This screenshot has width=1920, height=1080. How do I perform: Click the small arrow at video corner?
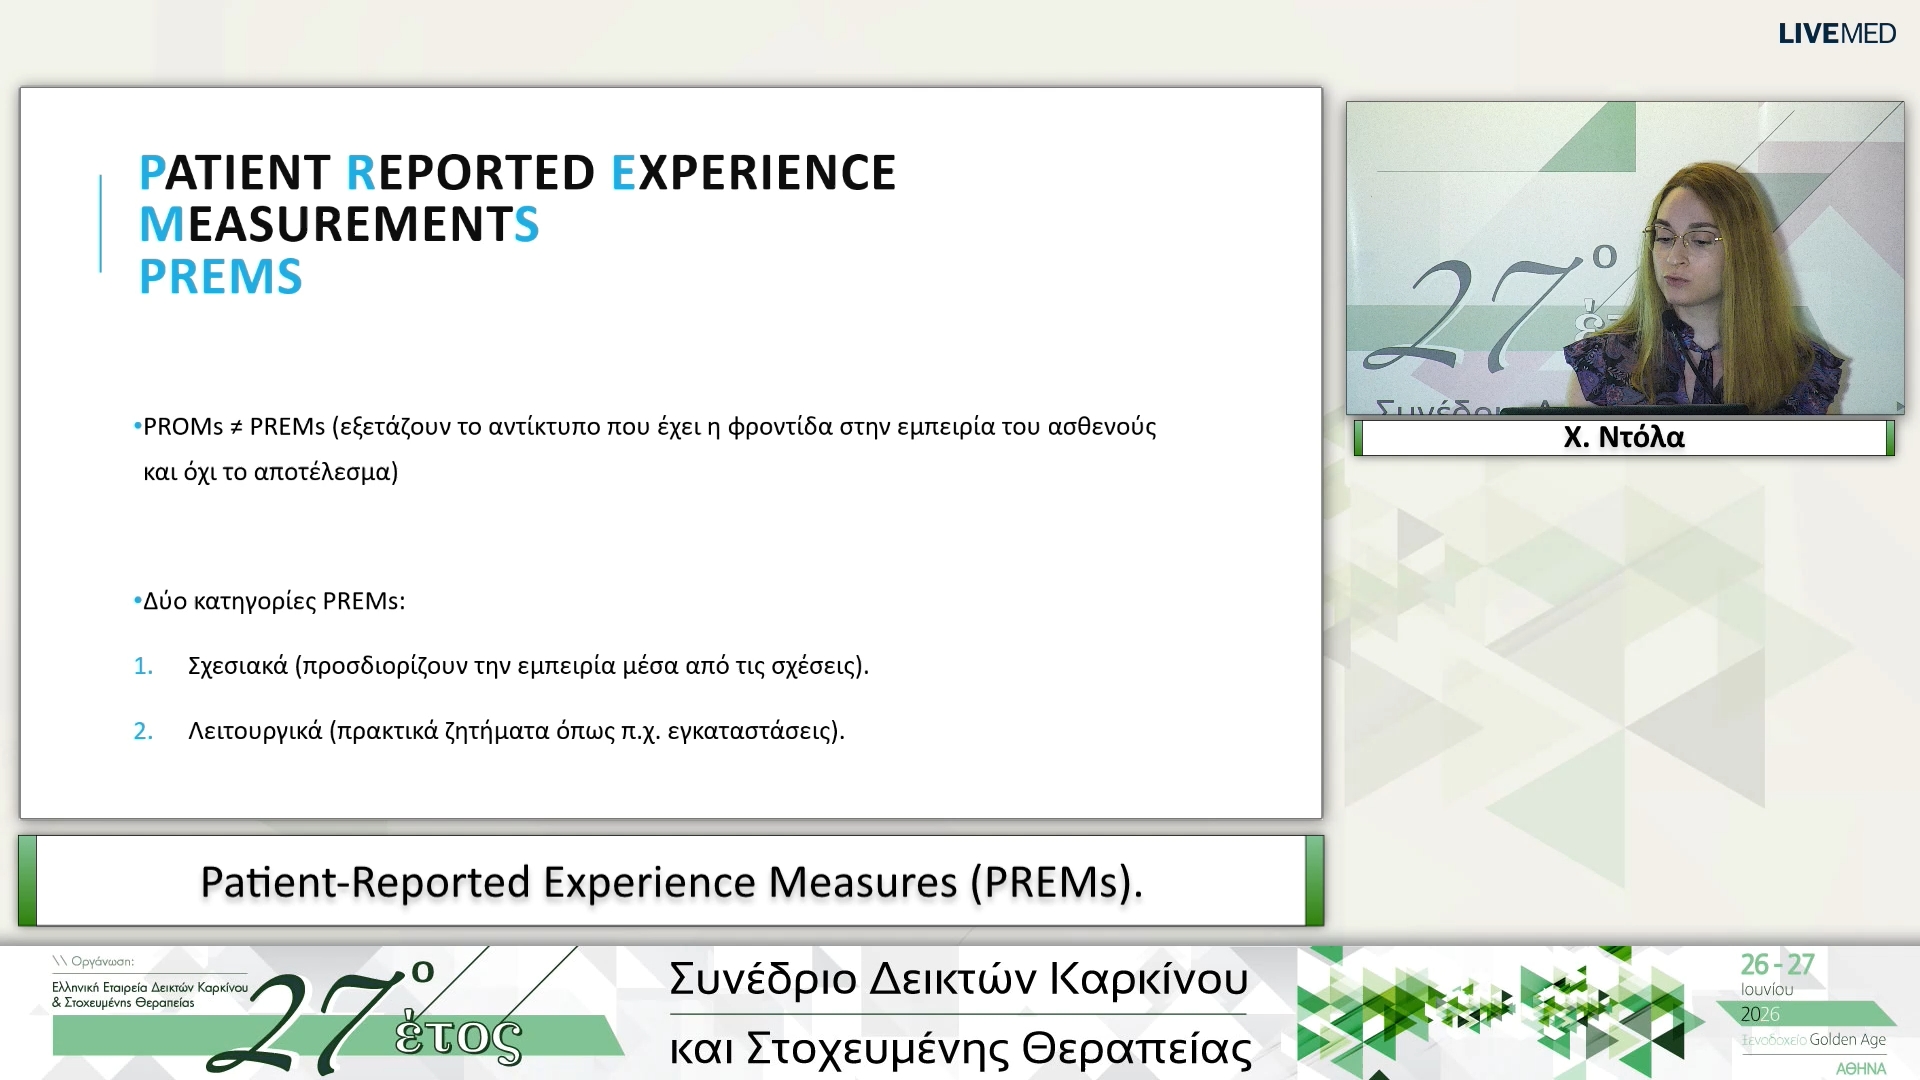1900,407
